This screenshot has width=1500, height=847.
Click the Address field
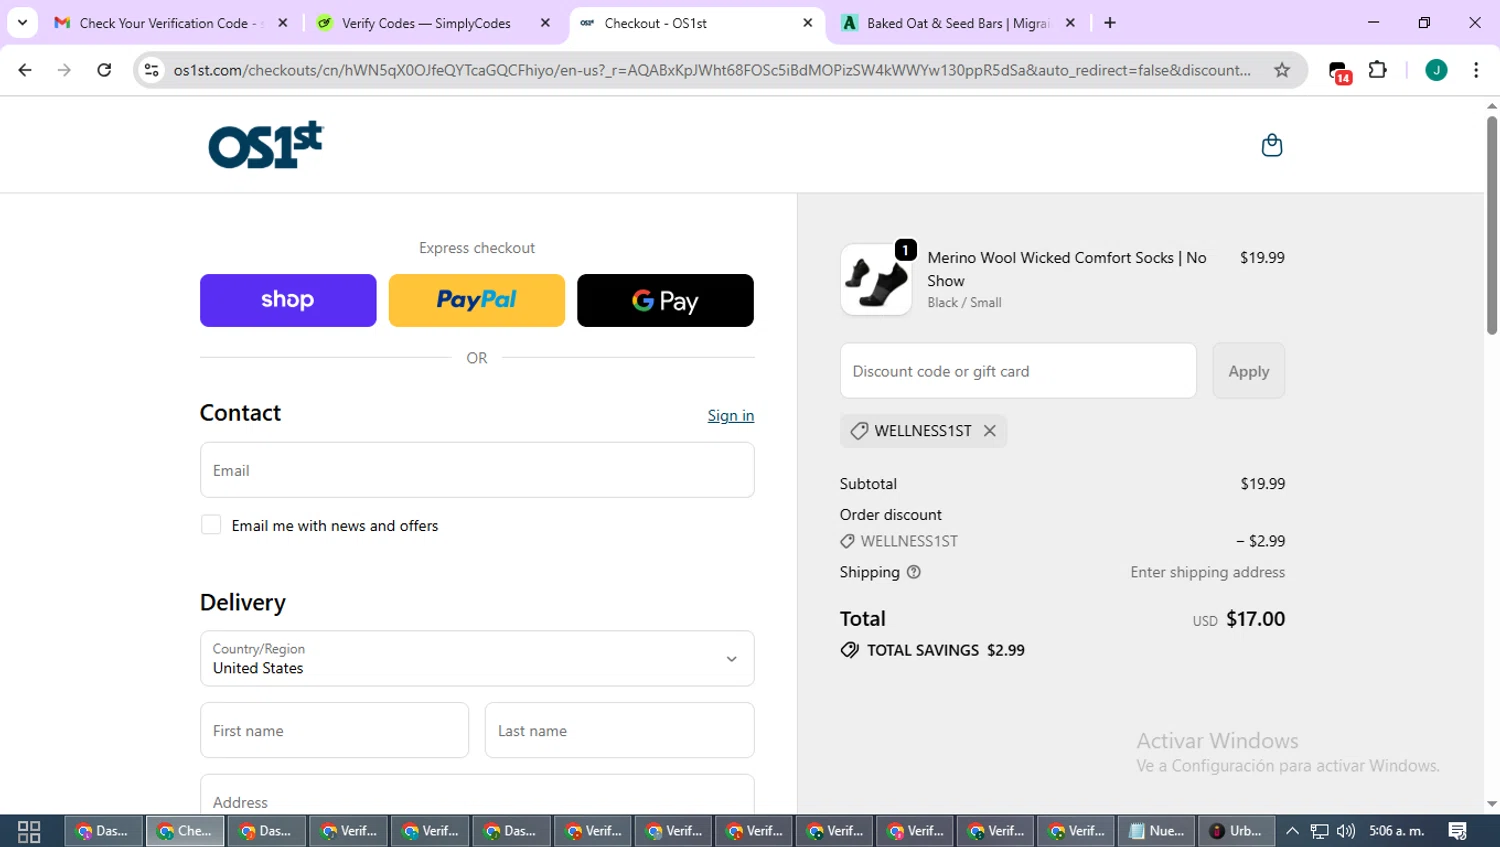coord(477,795)
